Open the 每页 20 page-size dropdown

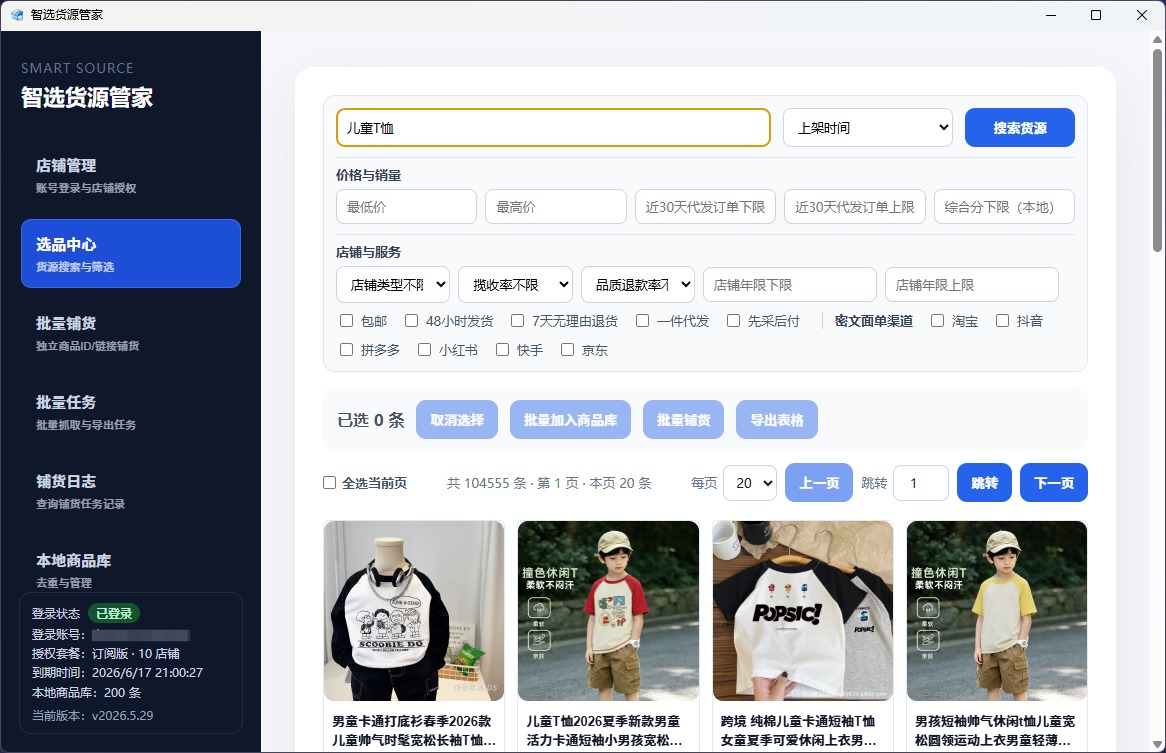(x=750, y=483)
